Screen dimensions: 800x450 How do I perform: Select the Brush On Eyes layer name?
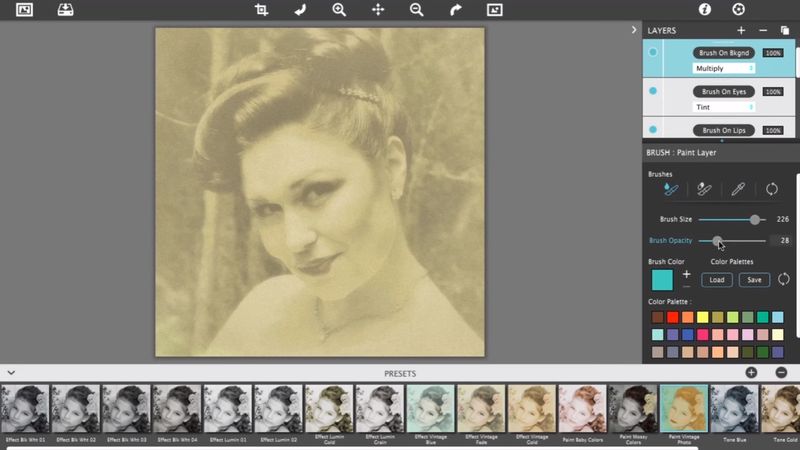pyautogui.click(x=725, y=91)
